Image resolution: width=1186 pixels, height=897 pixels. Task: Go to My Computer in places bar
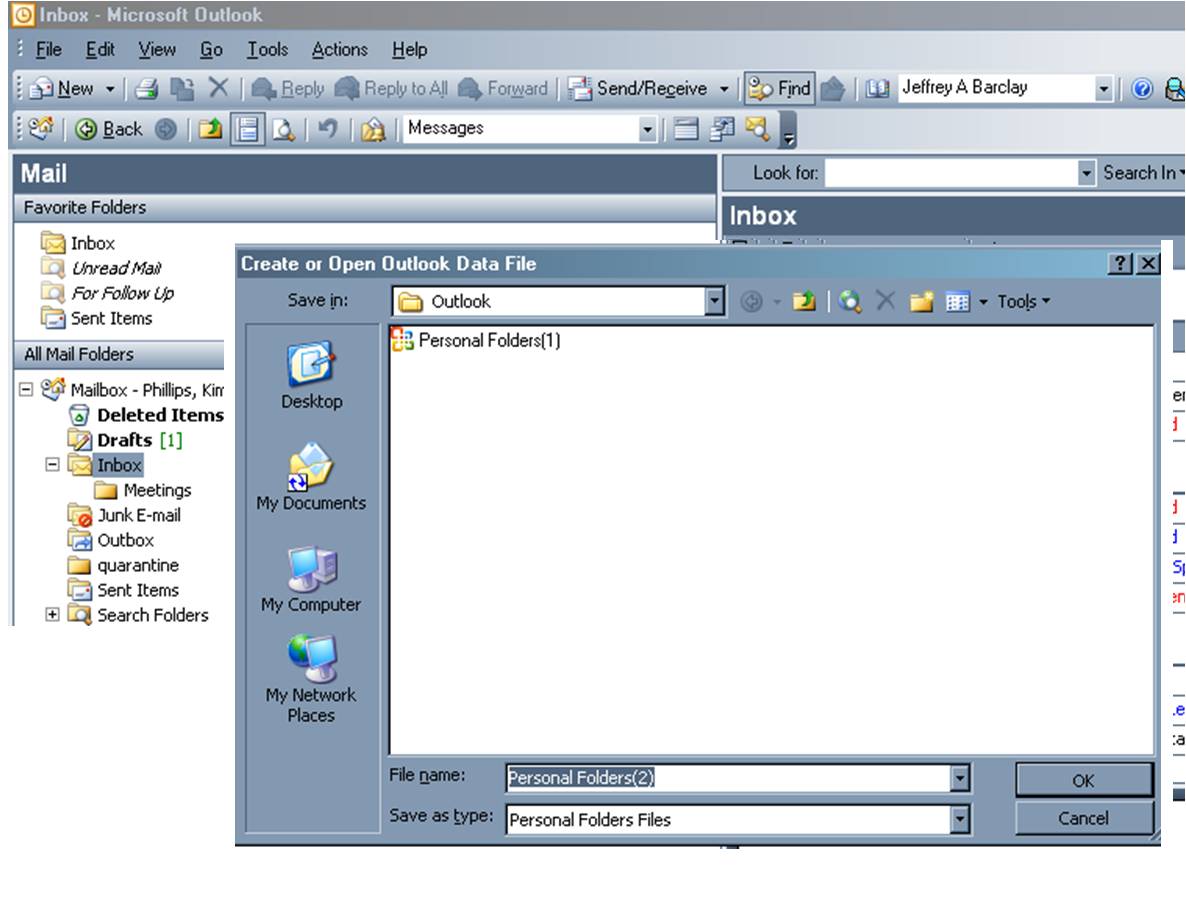(x=311, y=579)
